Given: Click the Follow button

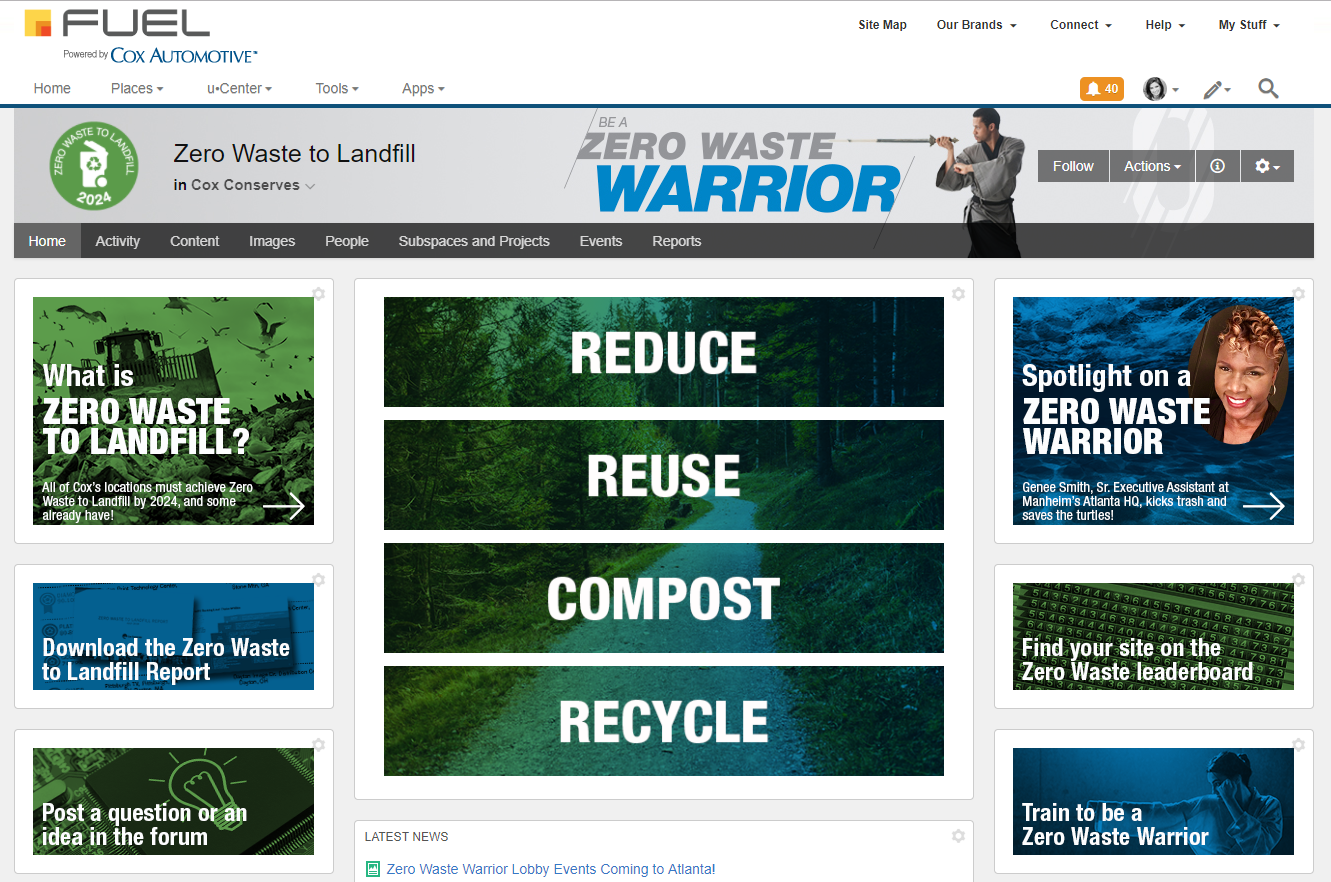Looking at the screenshot, I should (x=1073, y=166).
